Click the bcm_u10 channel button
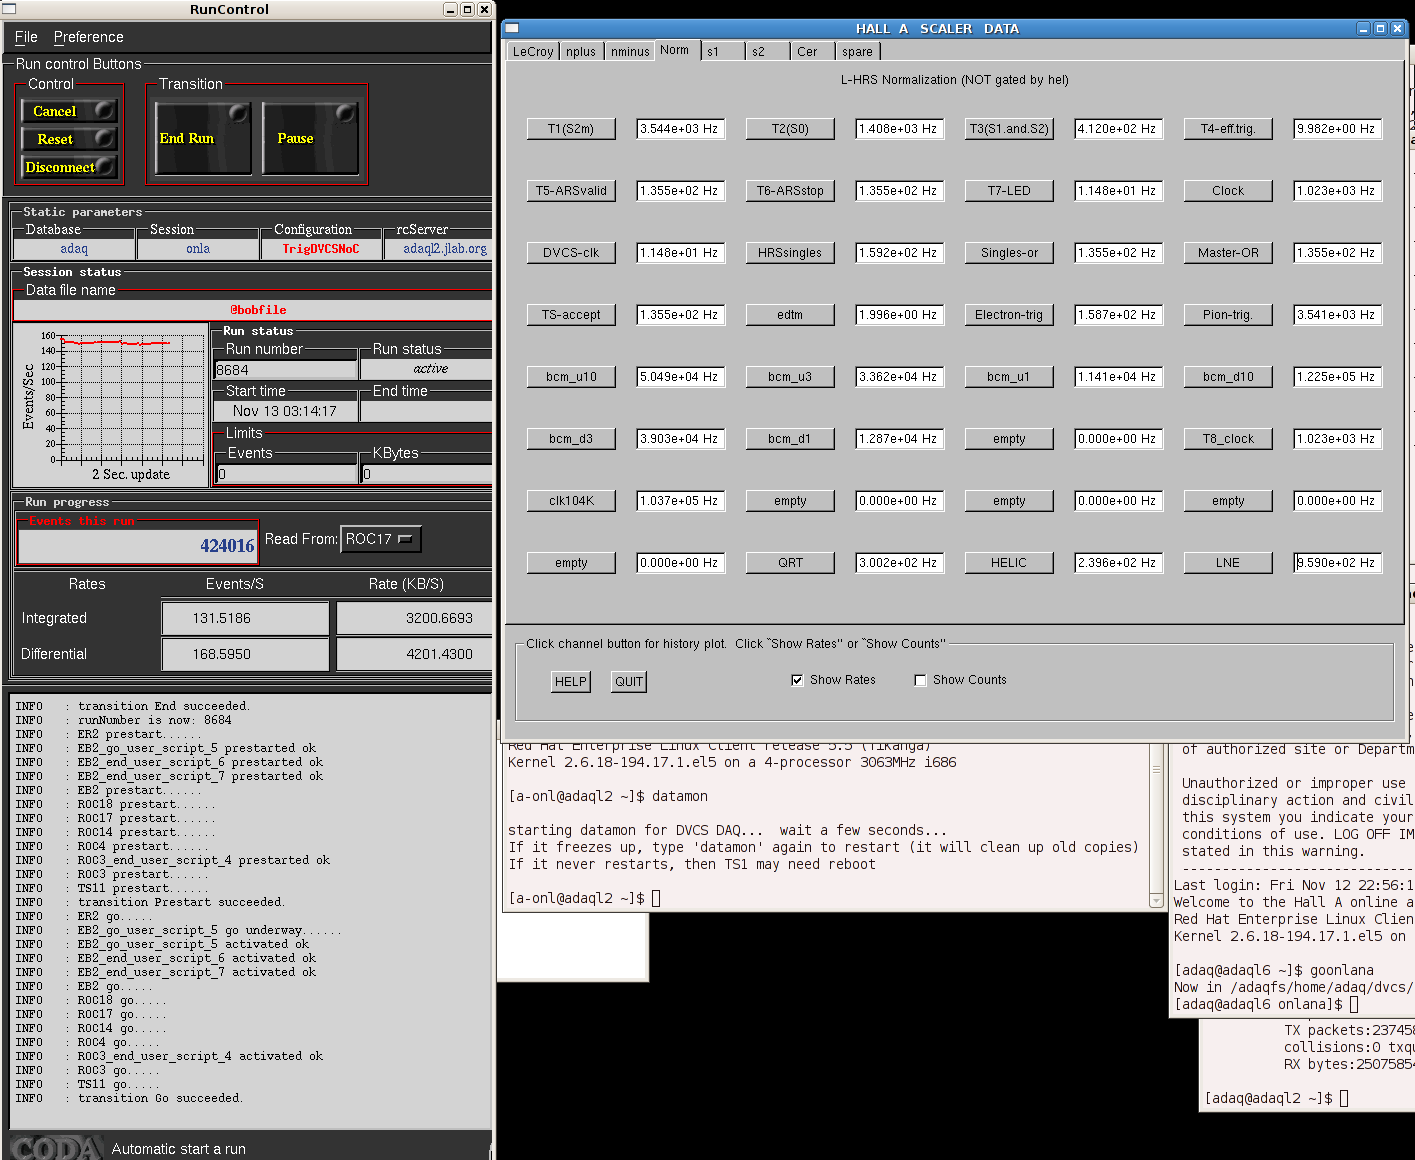The image size is (1415, 1160). pyautogui.click(x=571, y=377)
